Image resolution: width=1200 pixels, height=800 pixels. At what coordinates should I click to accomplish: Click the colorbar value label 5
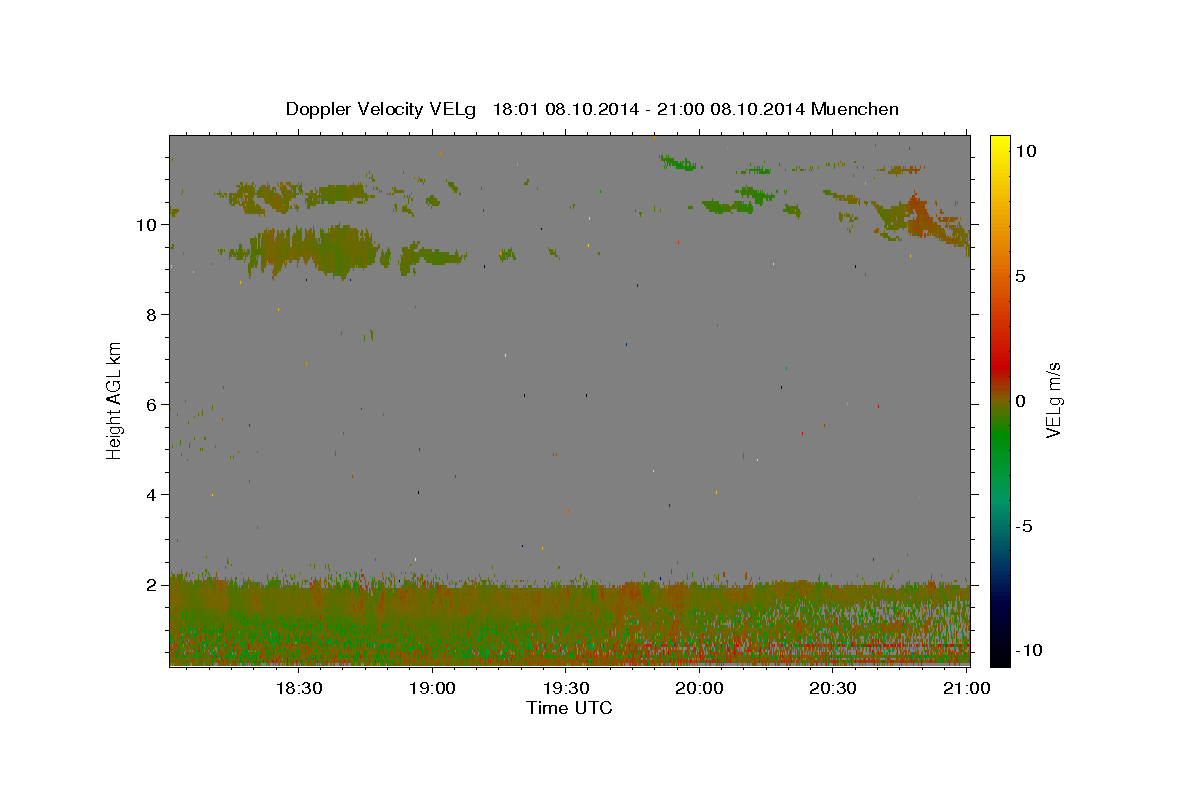pyautogui.click(x=1019, y=276)
